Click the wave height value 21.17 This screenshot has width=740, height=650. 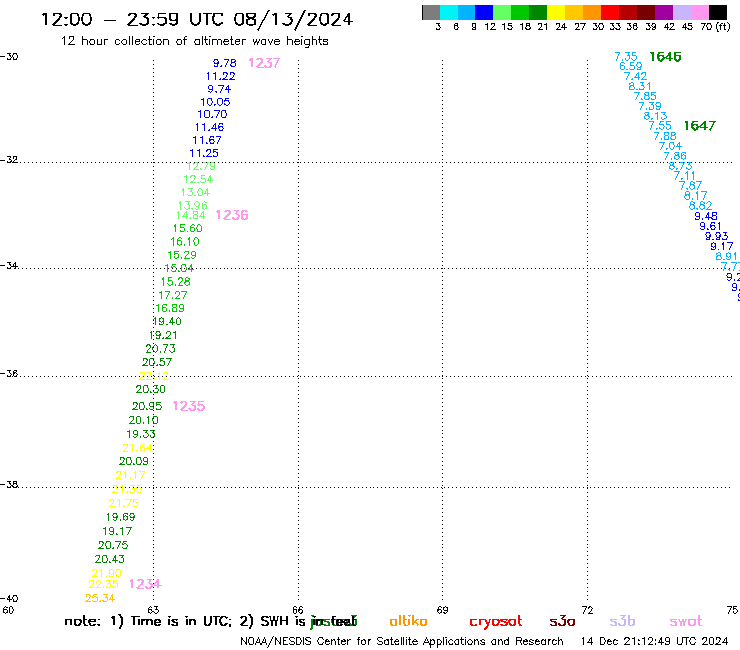tap(130, 475)
